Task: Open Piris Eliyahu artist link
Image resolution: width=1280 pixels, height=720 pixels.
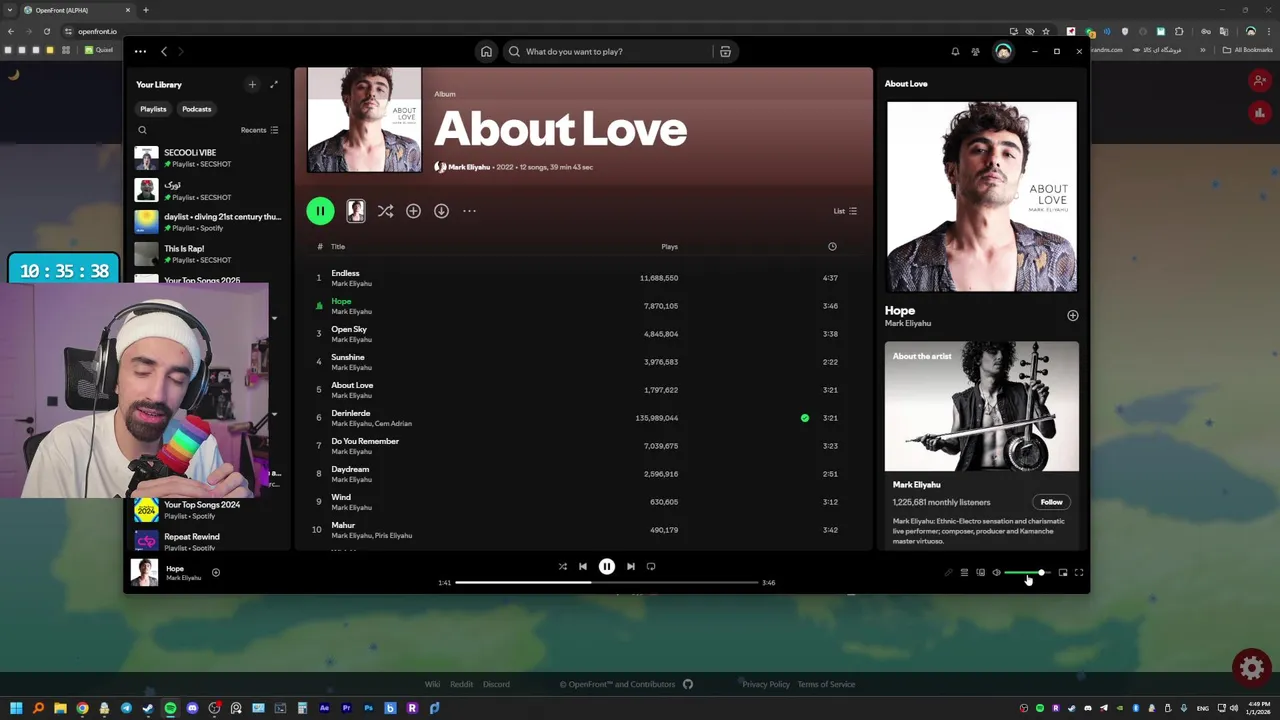Action: click(x=393, y=536)
